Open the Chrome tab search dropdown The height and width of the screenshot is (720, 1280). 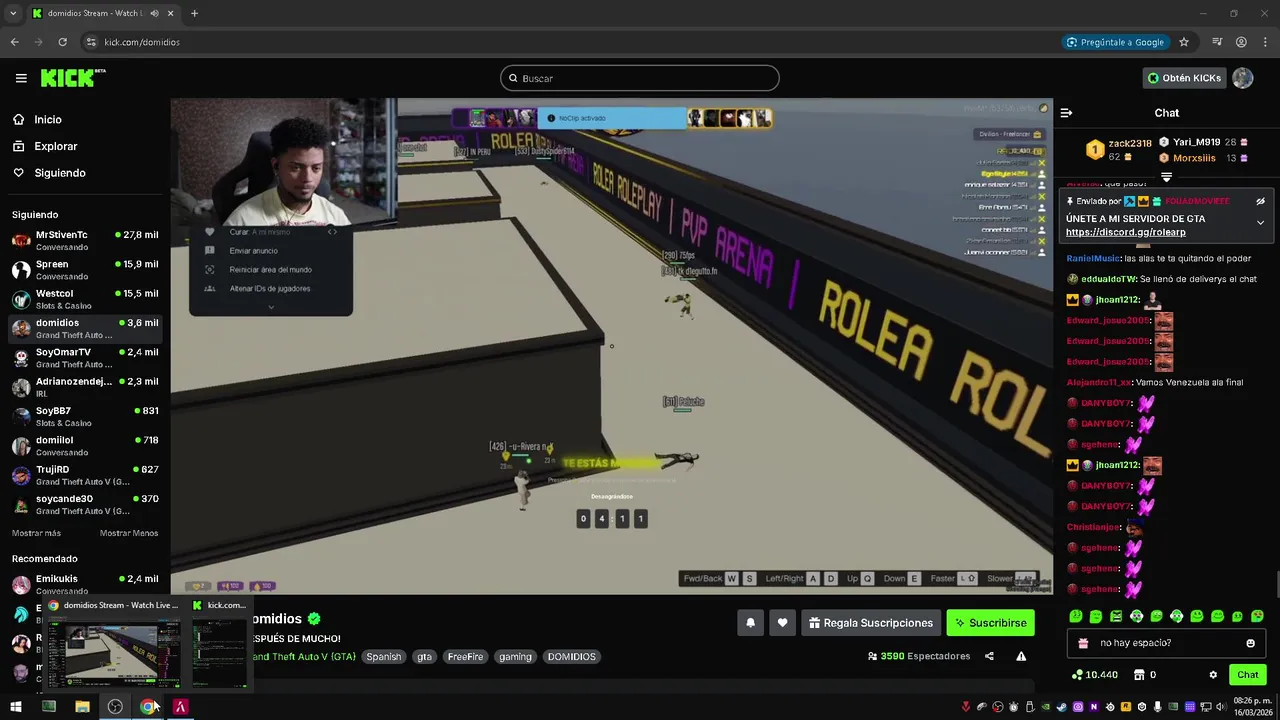click(13, 13)
